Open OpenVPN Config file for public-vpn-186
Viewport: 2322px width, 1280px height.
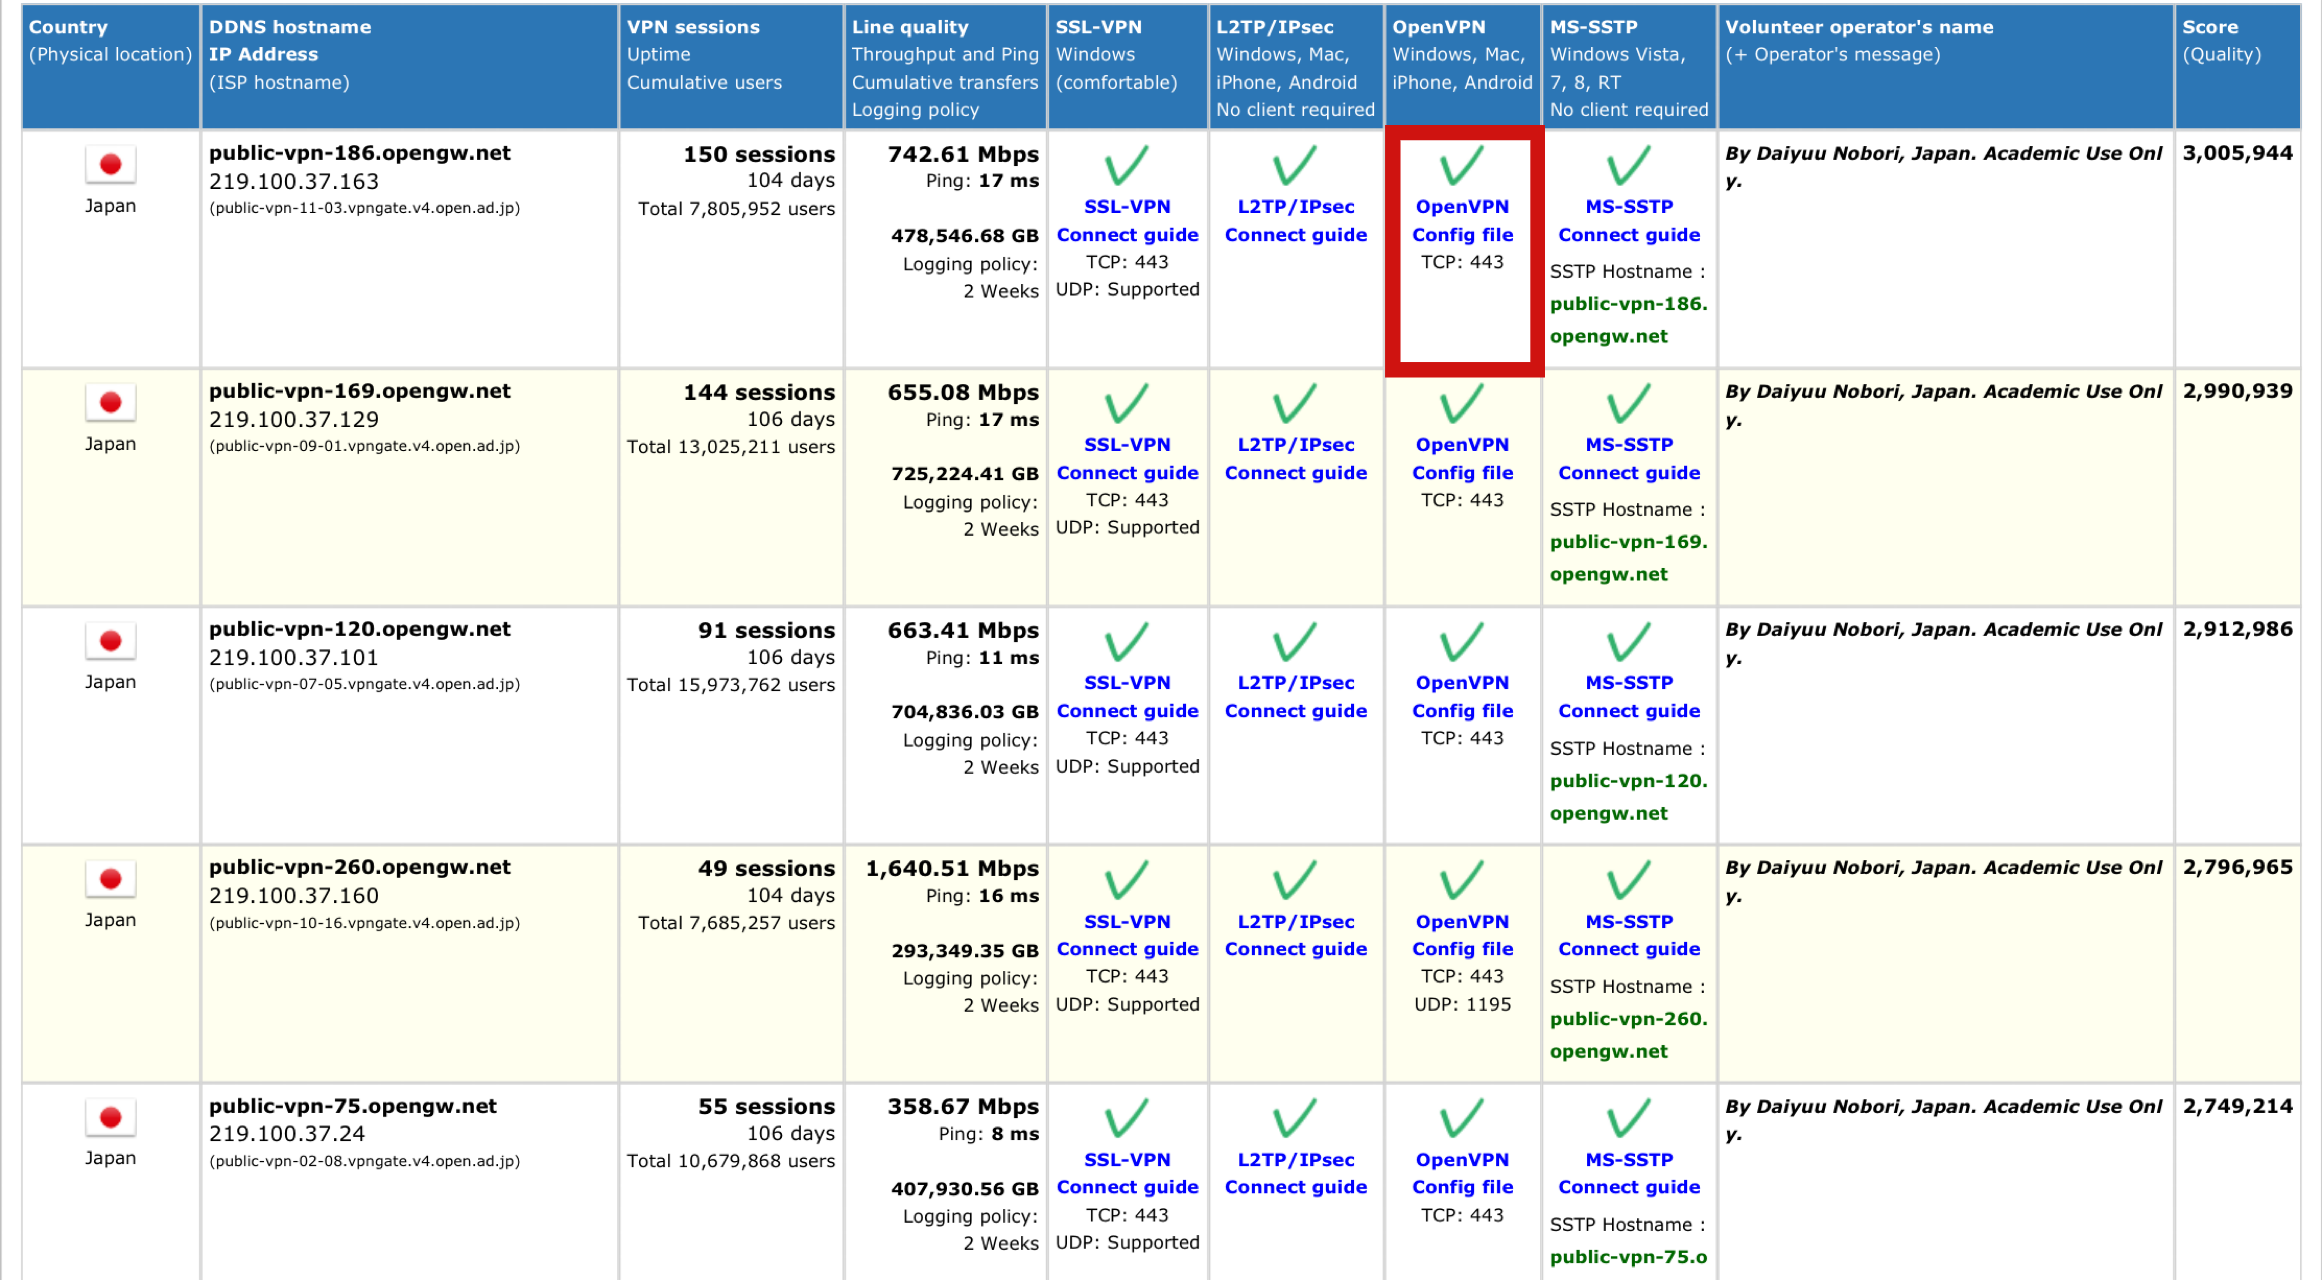(x=1462, y=221)
